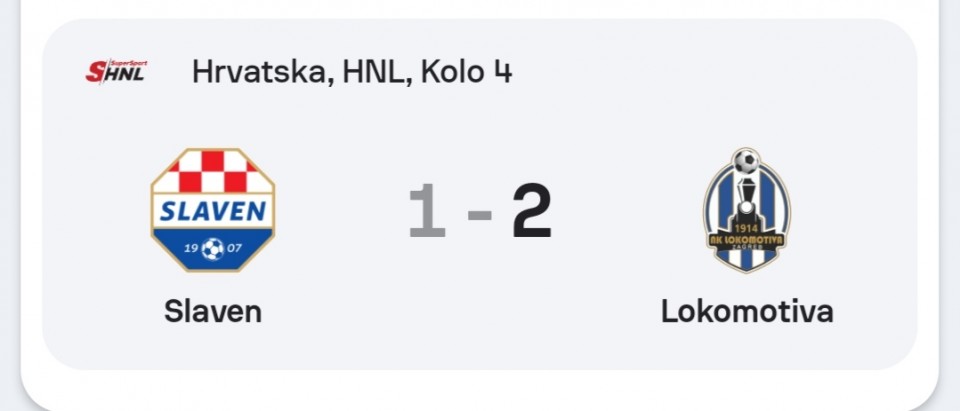Click the red-white checkered part of Slaven crest
This screenshot has width=960, height=411.
pos(212,172)
